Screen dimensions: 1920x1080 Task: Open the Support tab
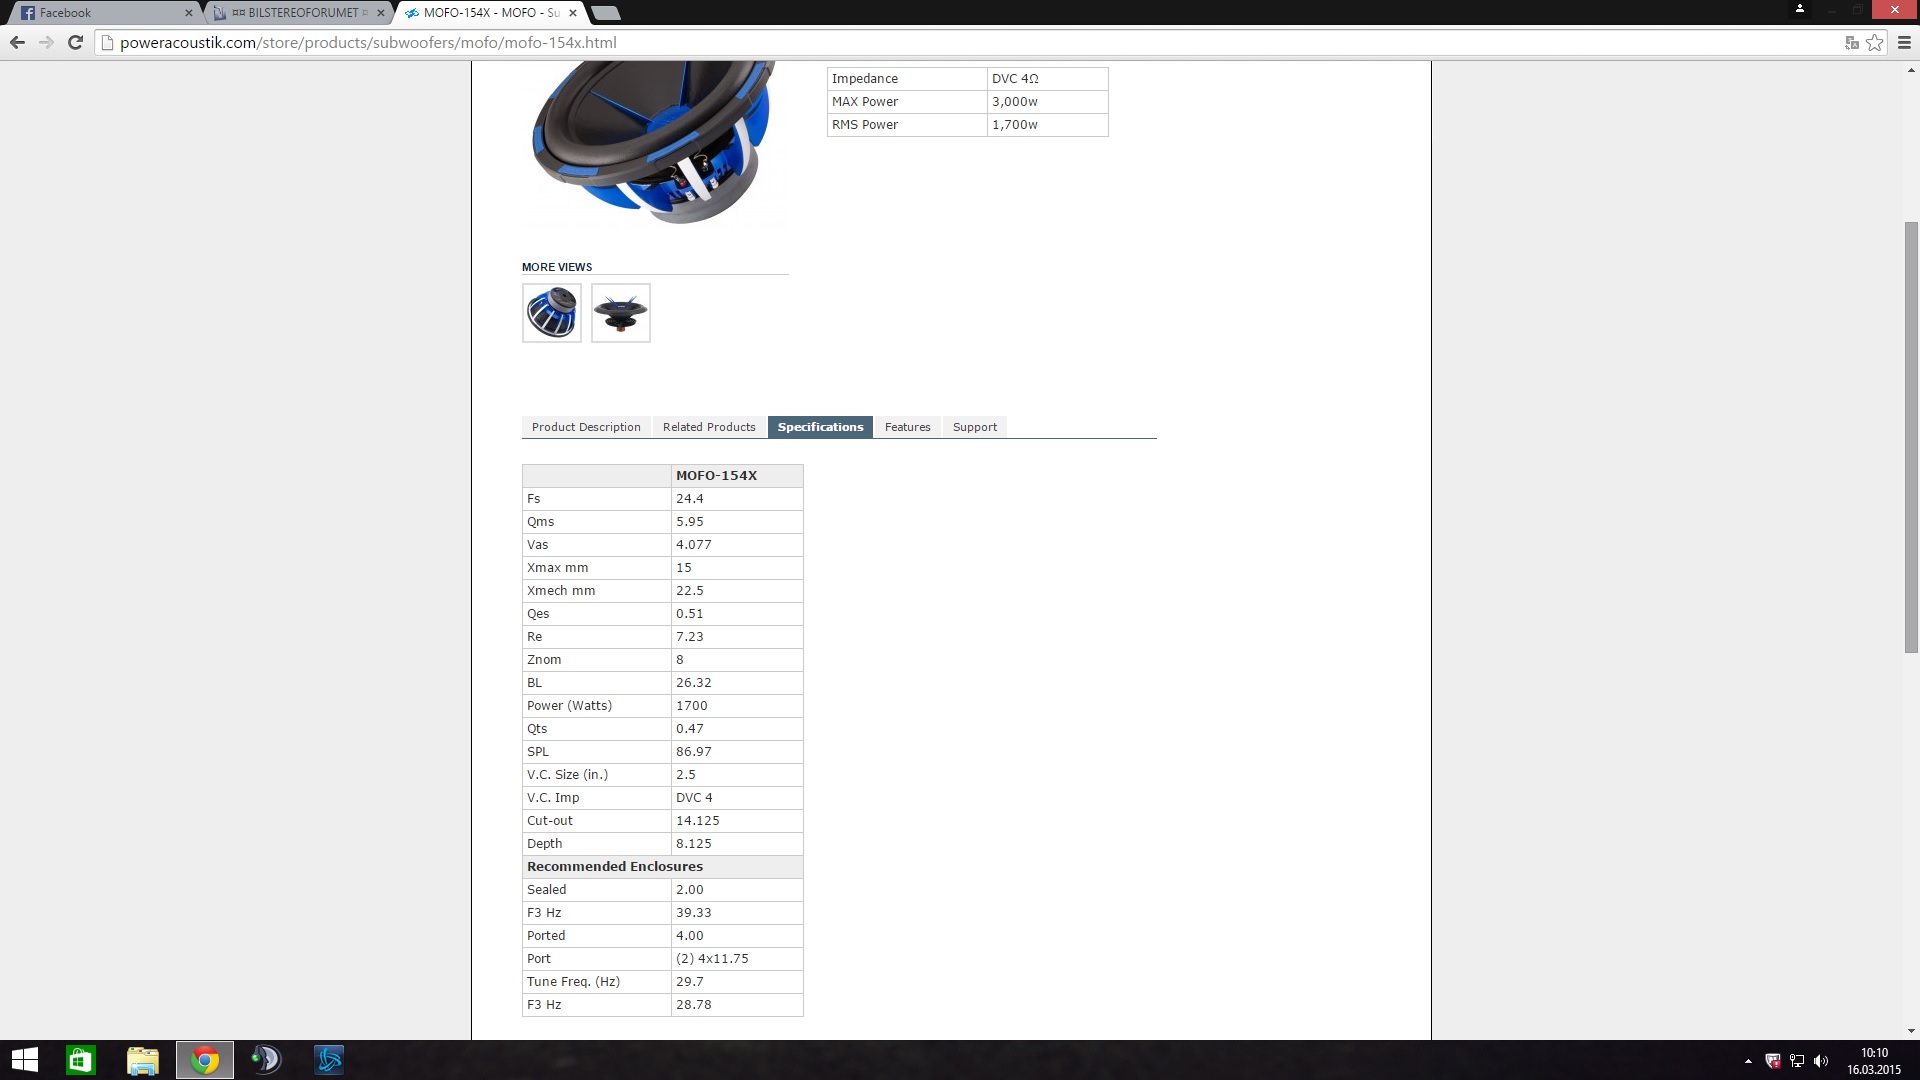click(x=975, y=427)
